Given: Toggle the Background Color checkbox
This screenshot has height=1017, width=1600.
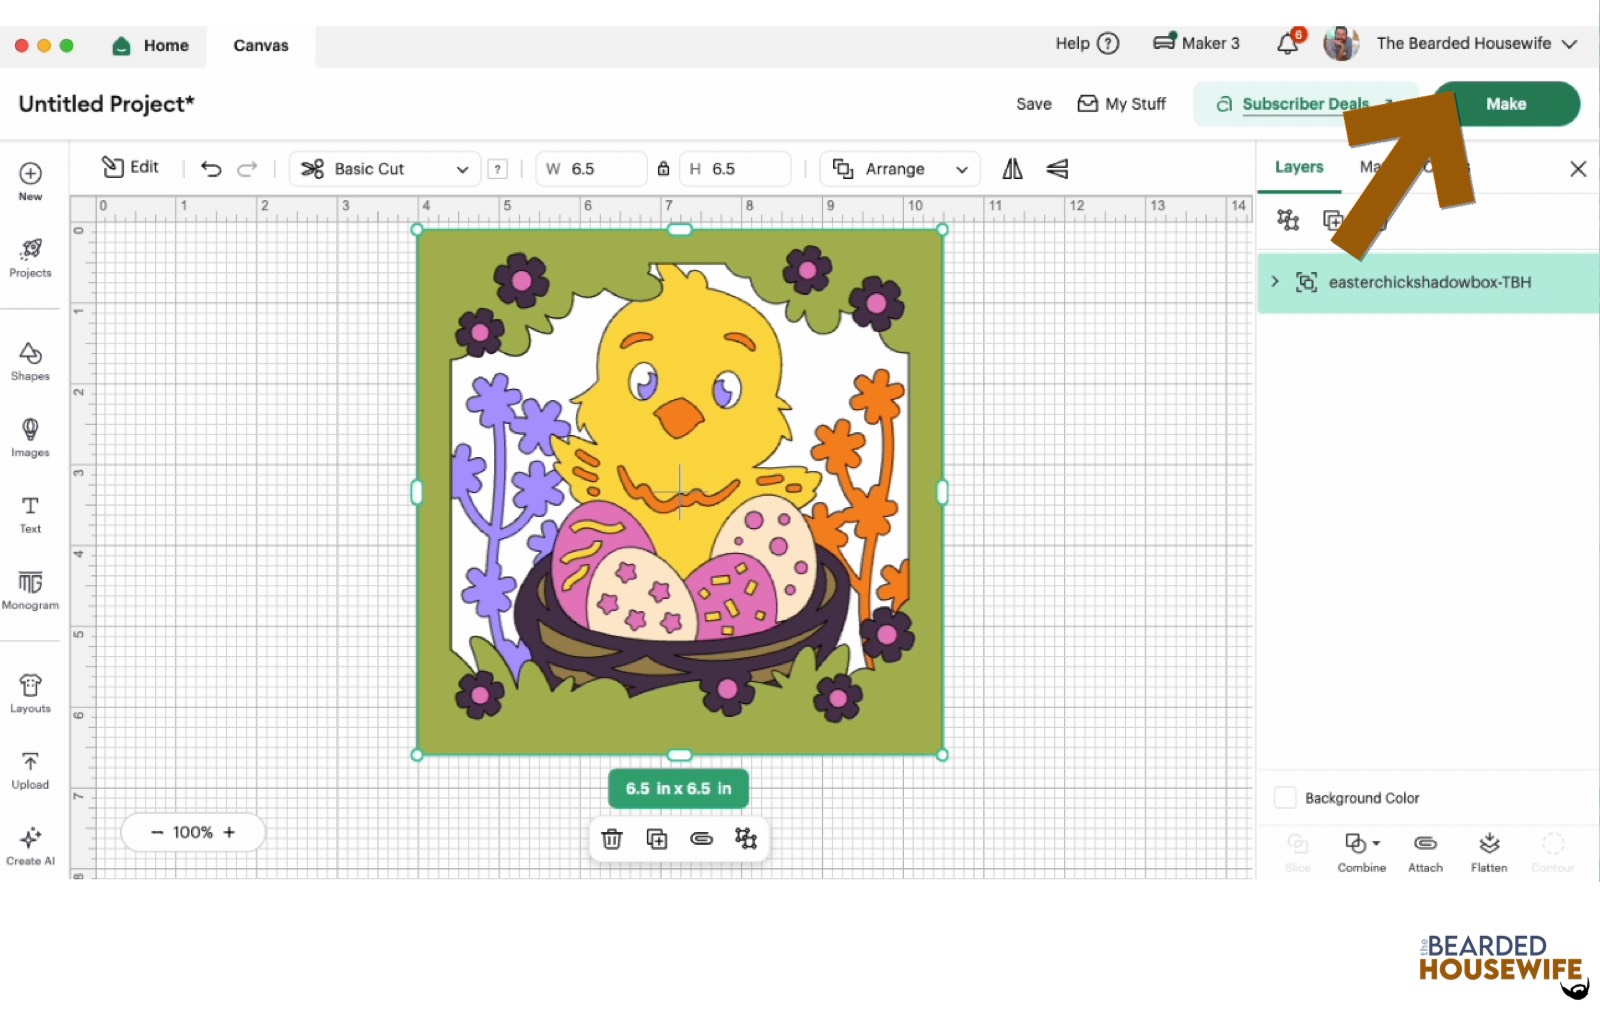Looking at the screenshot, I should click(1285, 798).
